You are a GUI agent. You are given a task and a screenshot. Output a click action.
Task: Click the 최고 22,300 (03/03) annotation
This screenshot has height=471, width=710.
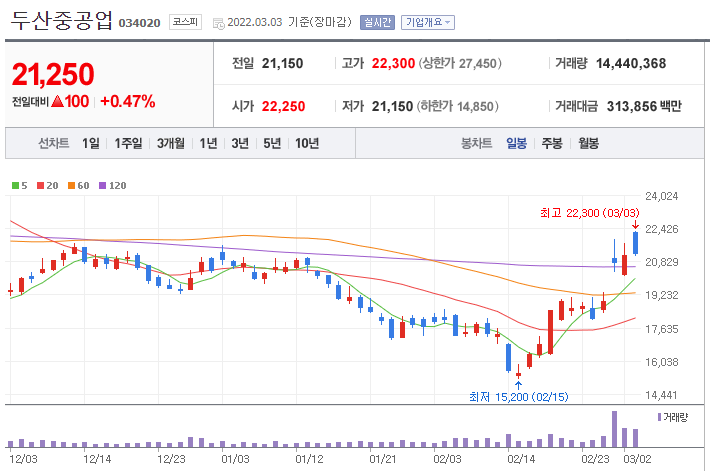[590, 213]
